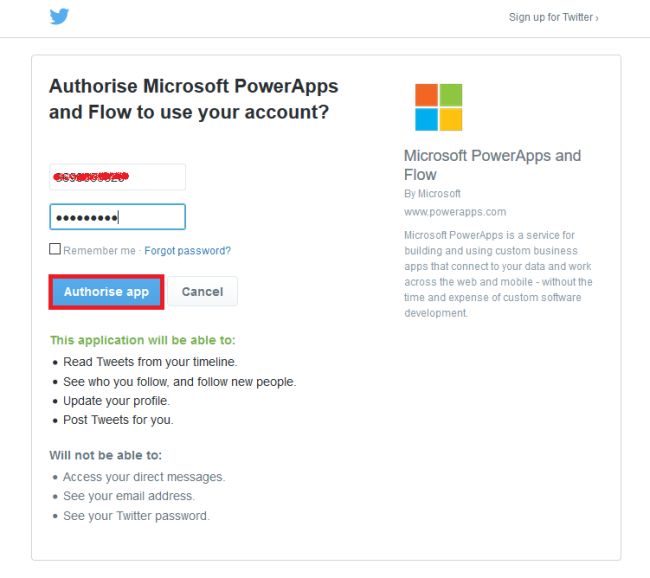650x578 pixels.
Task: Enable the Remember me checkbox
Action: 55,249
